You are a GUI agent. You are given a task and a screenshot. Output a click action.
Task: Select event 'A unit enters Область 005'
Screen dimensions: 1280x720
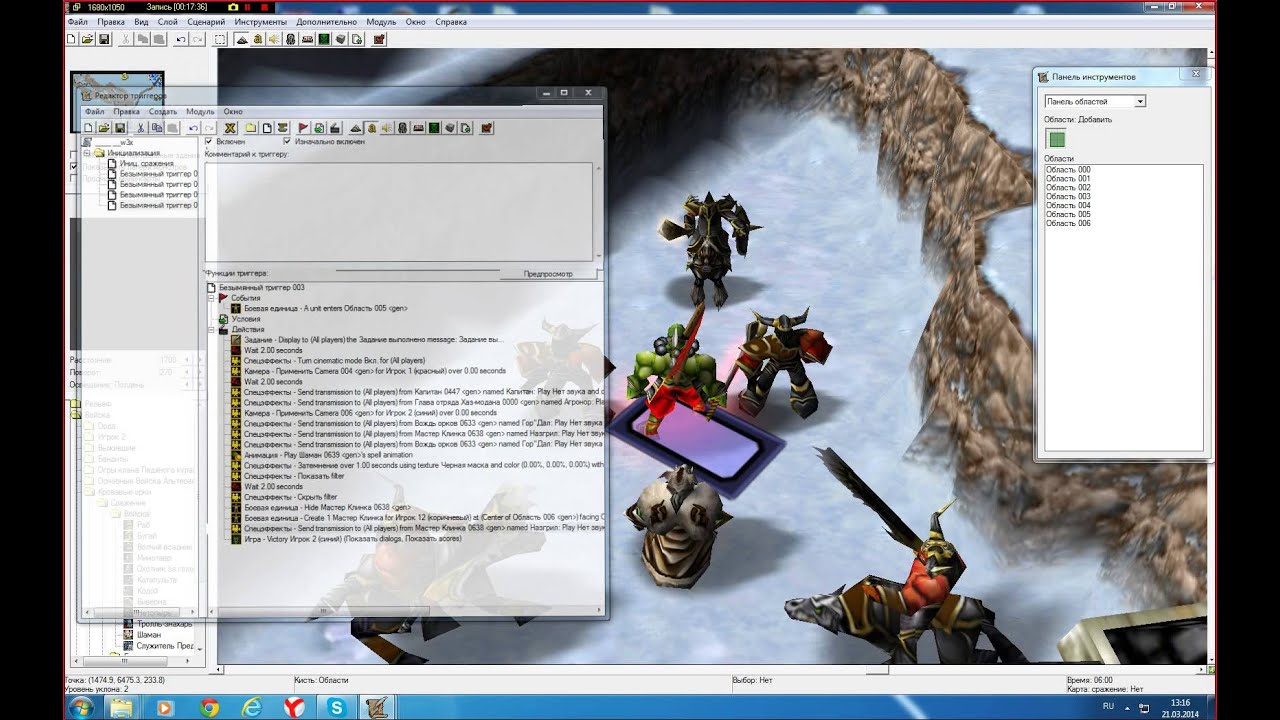point(325,309)
